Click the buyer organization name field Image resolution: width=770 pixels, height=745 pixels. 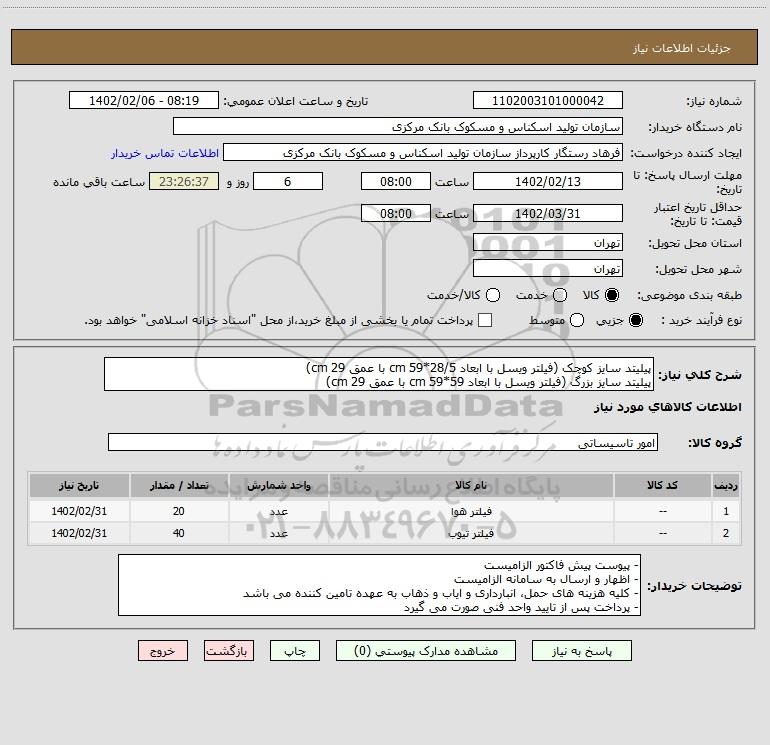pyautogui.click(x=398, y=126)
